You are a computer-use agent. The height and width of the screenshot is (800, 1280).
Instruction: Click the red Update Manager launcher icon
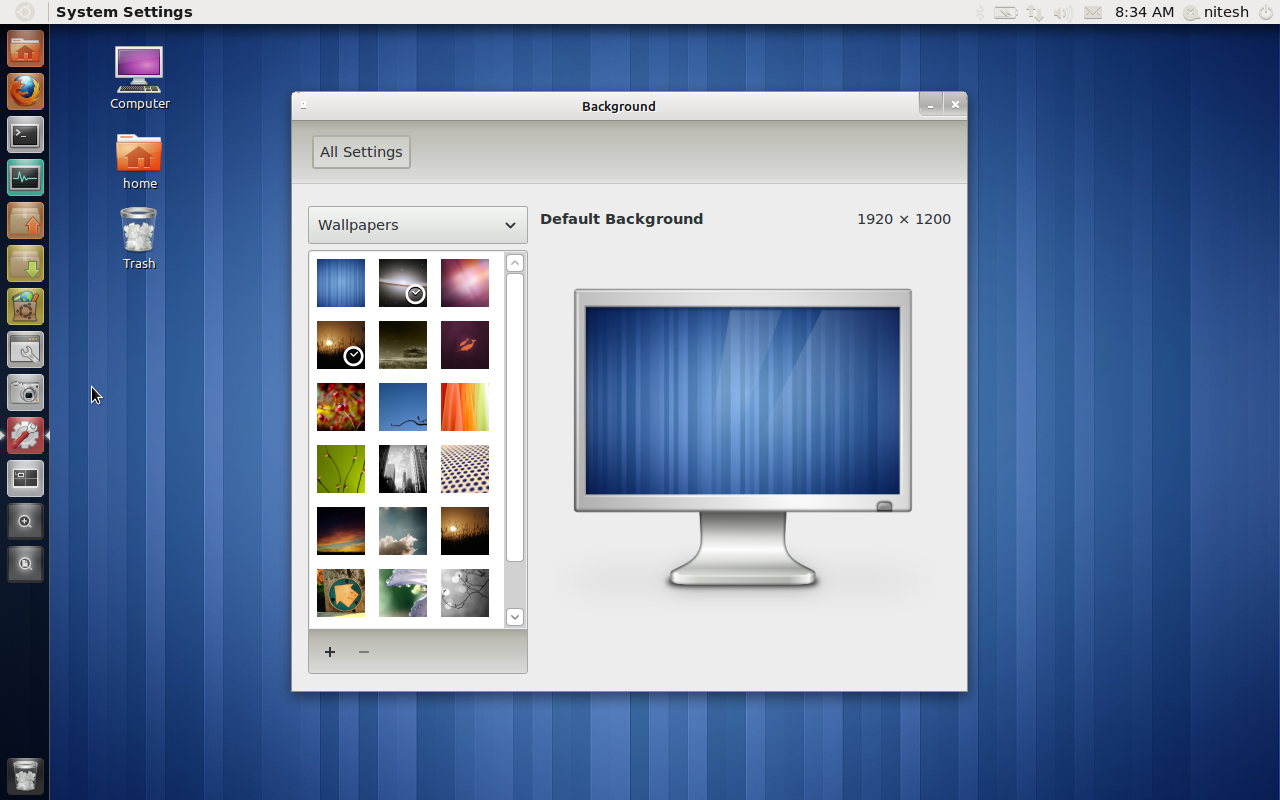(x=25, y=435)
